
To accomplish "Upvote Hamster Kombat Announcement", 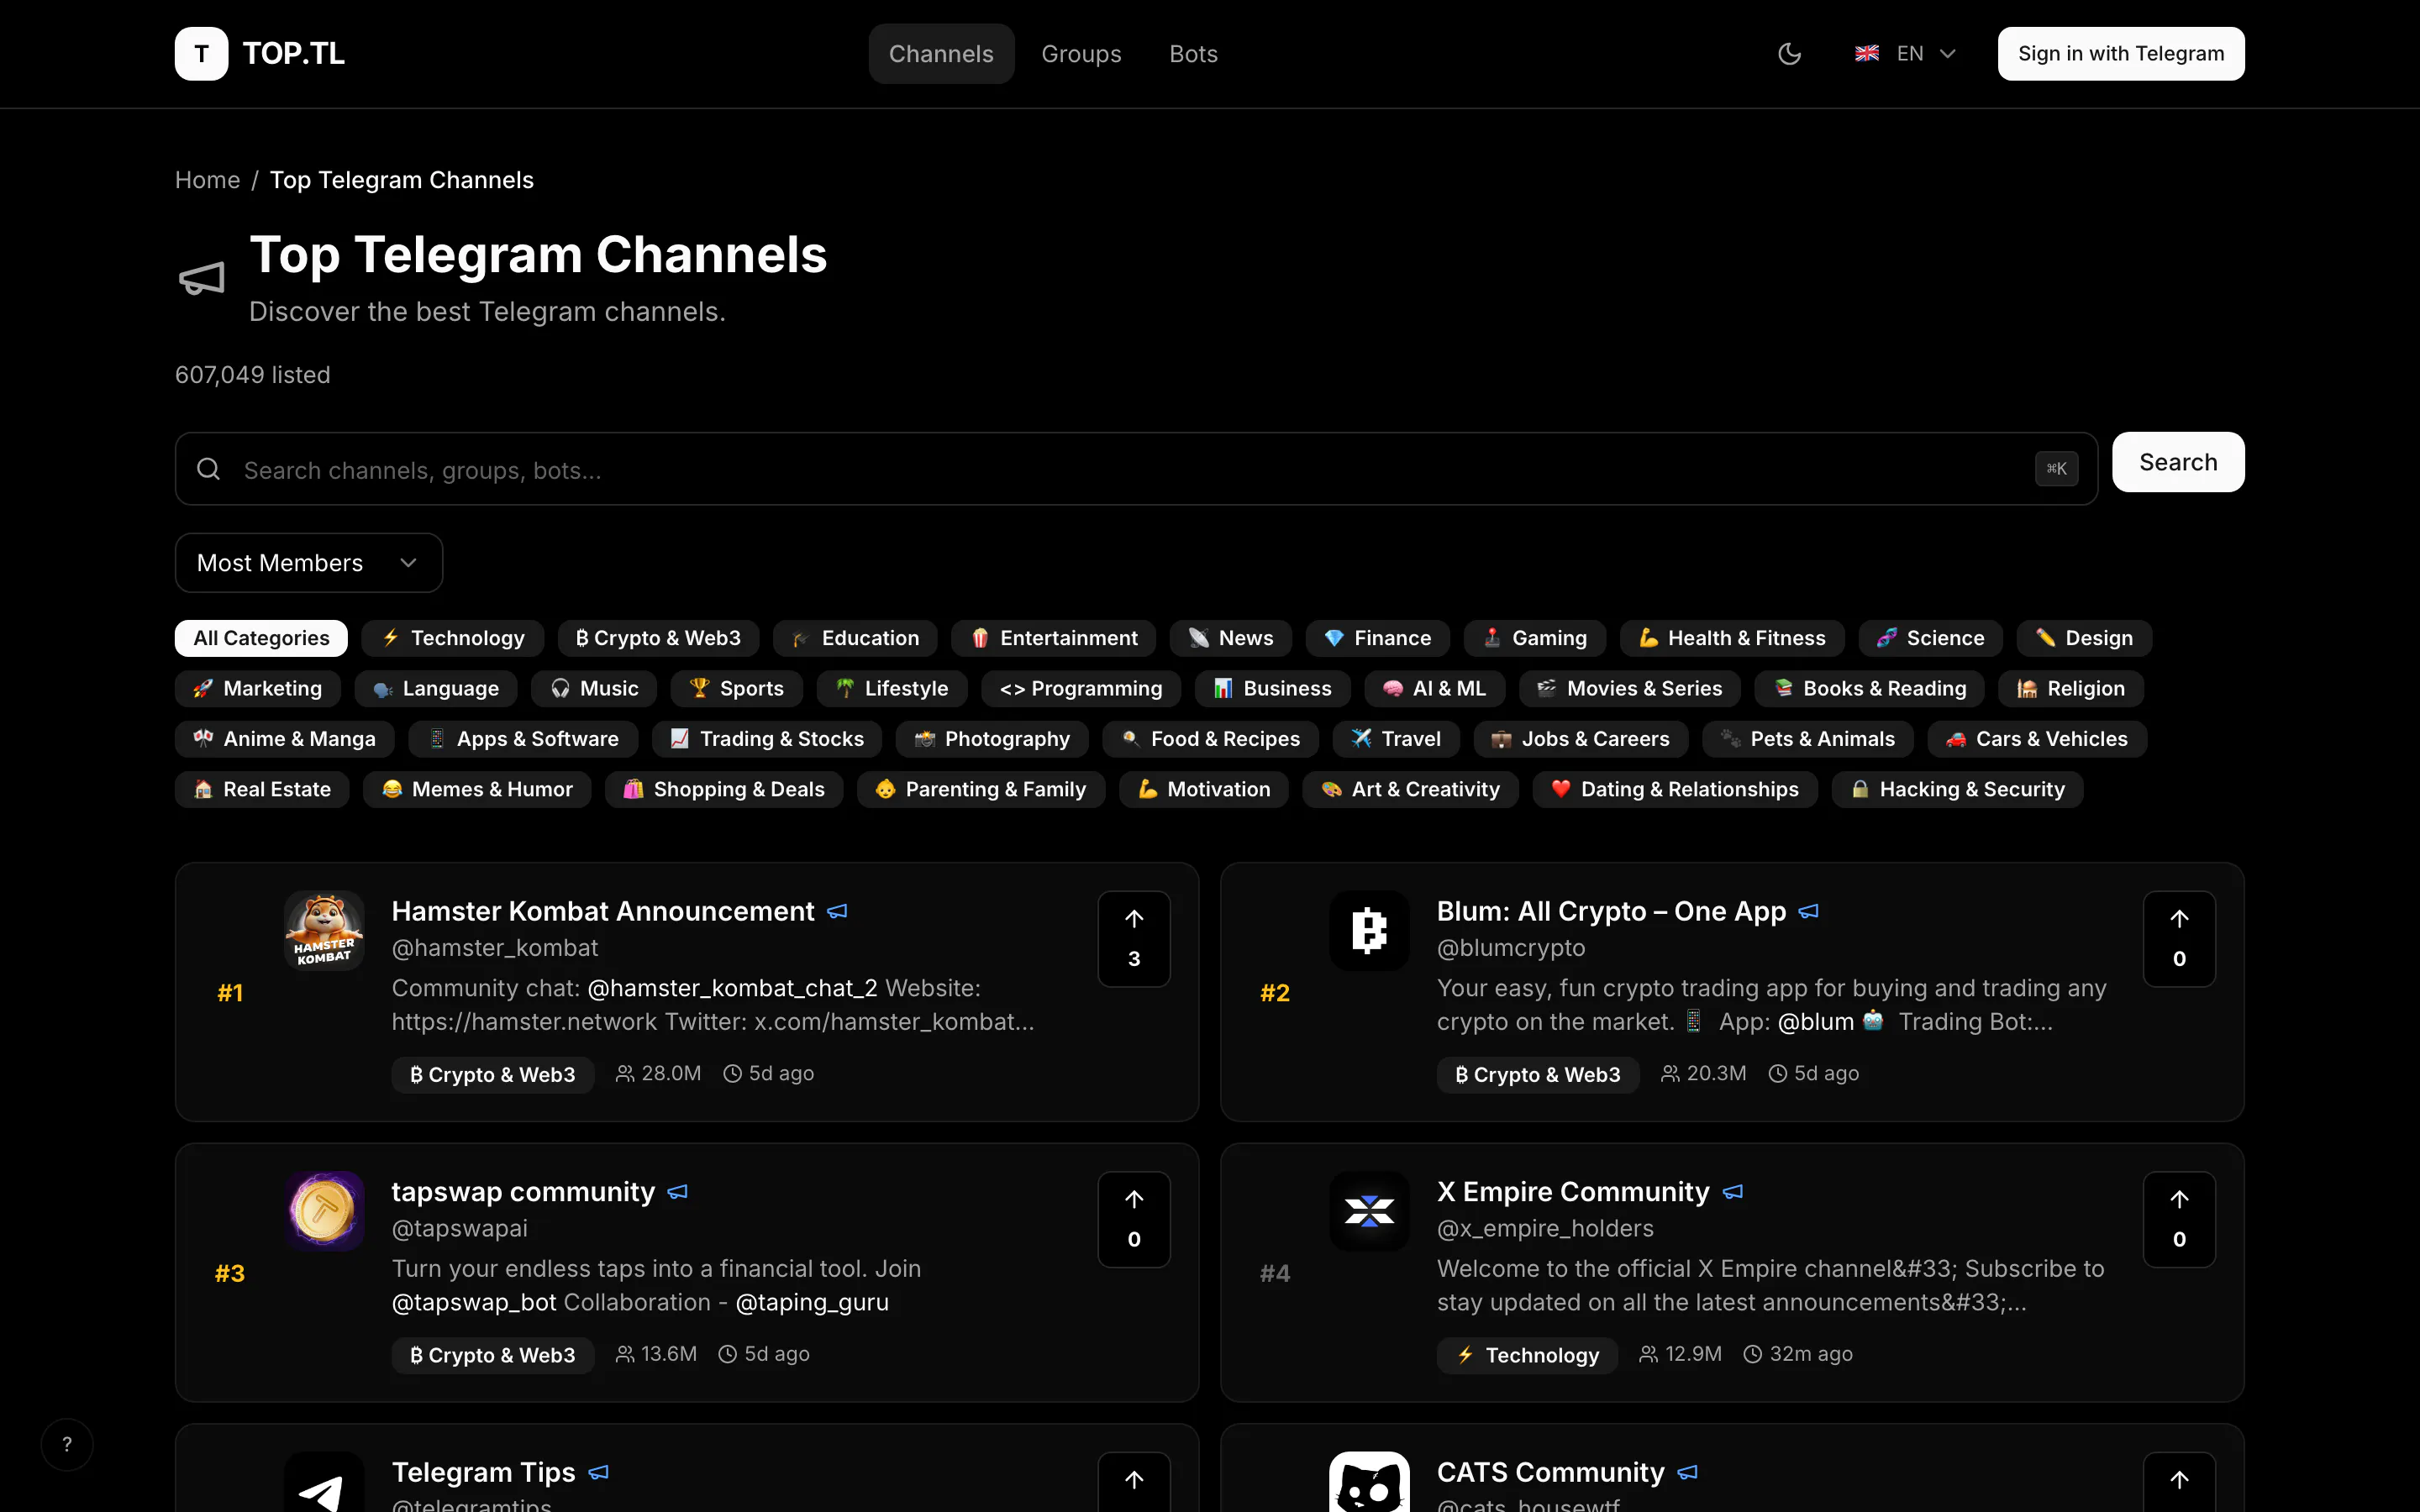I will click(x=1134, y=939).
